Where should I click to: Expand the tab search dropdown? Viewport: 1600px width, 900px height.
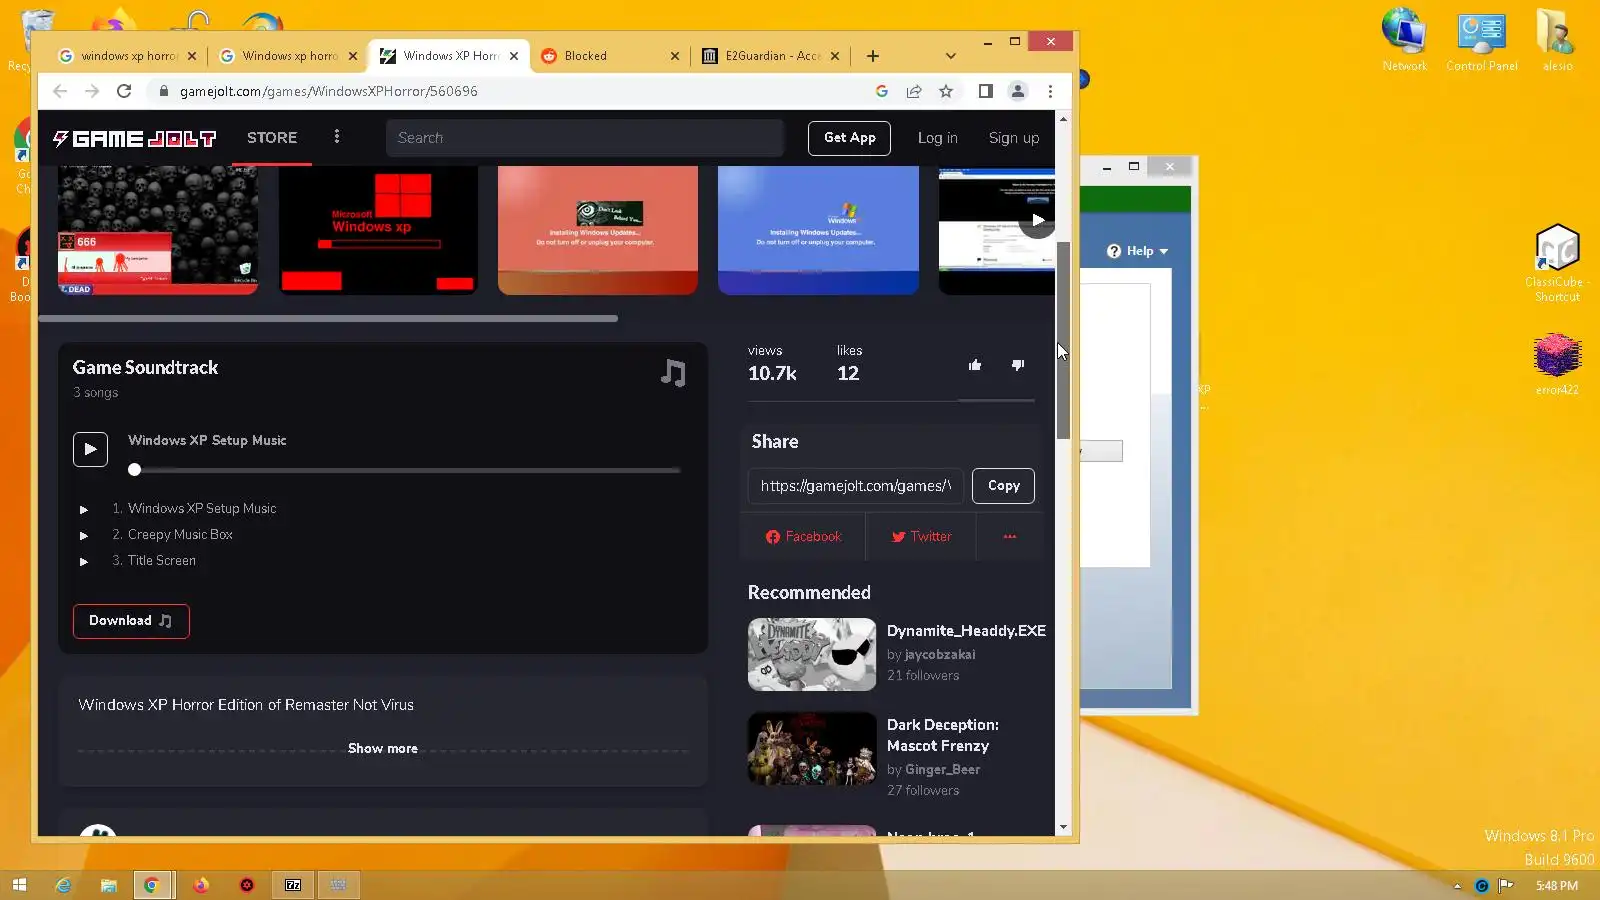(x=951, y=56)
